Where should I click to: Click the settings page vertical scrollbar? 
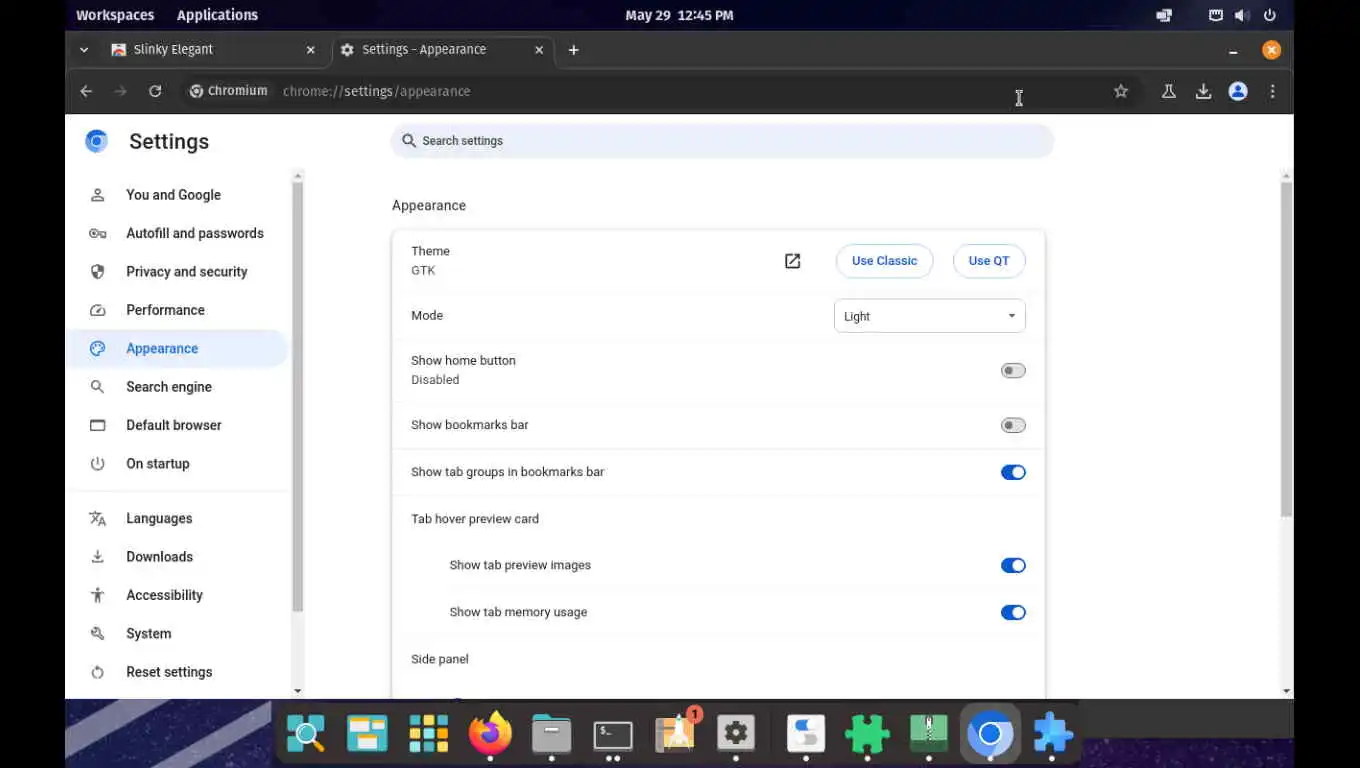1286,349
